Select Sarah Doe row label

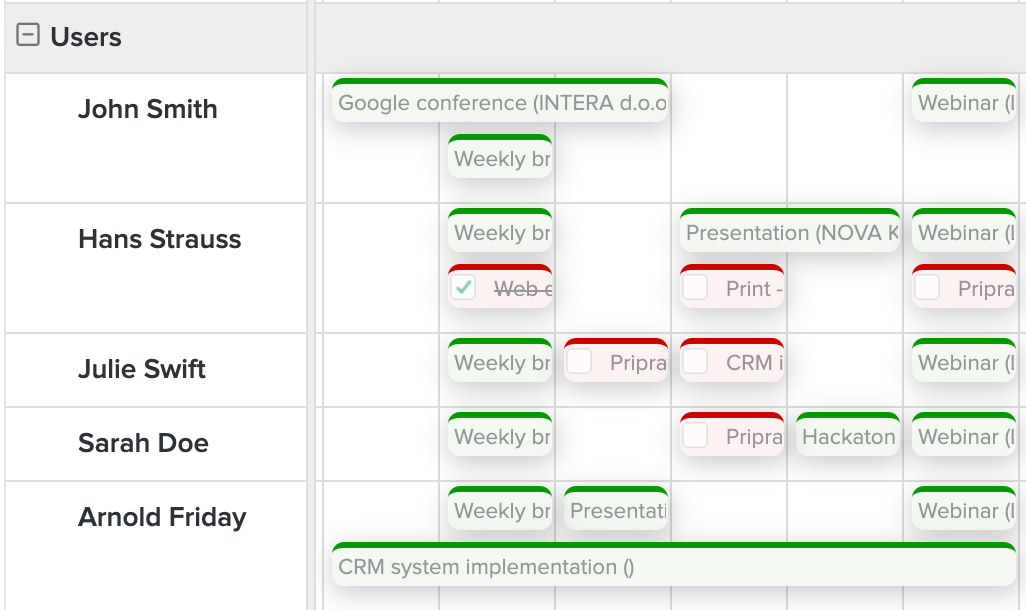(143, 442)
